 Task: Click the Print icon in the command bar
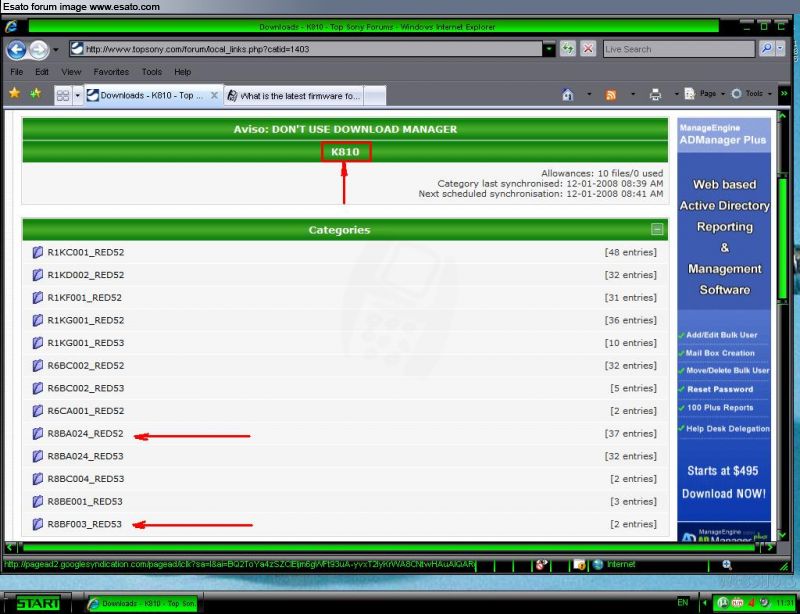655,94
